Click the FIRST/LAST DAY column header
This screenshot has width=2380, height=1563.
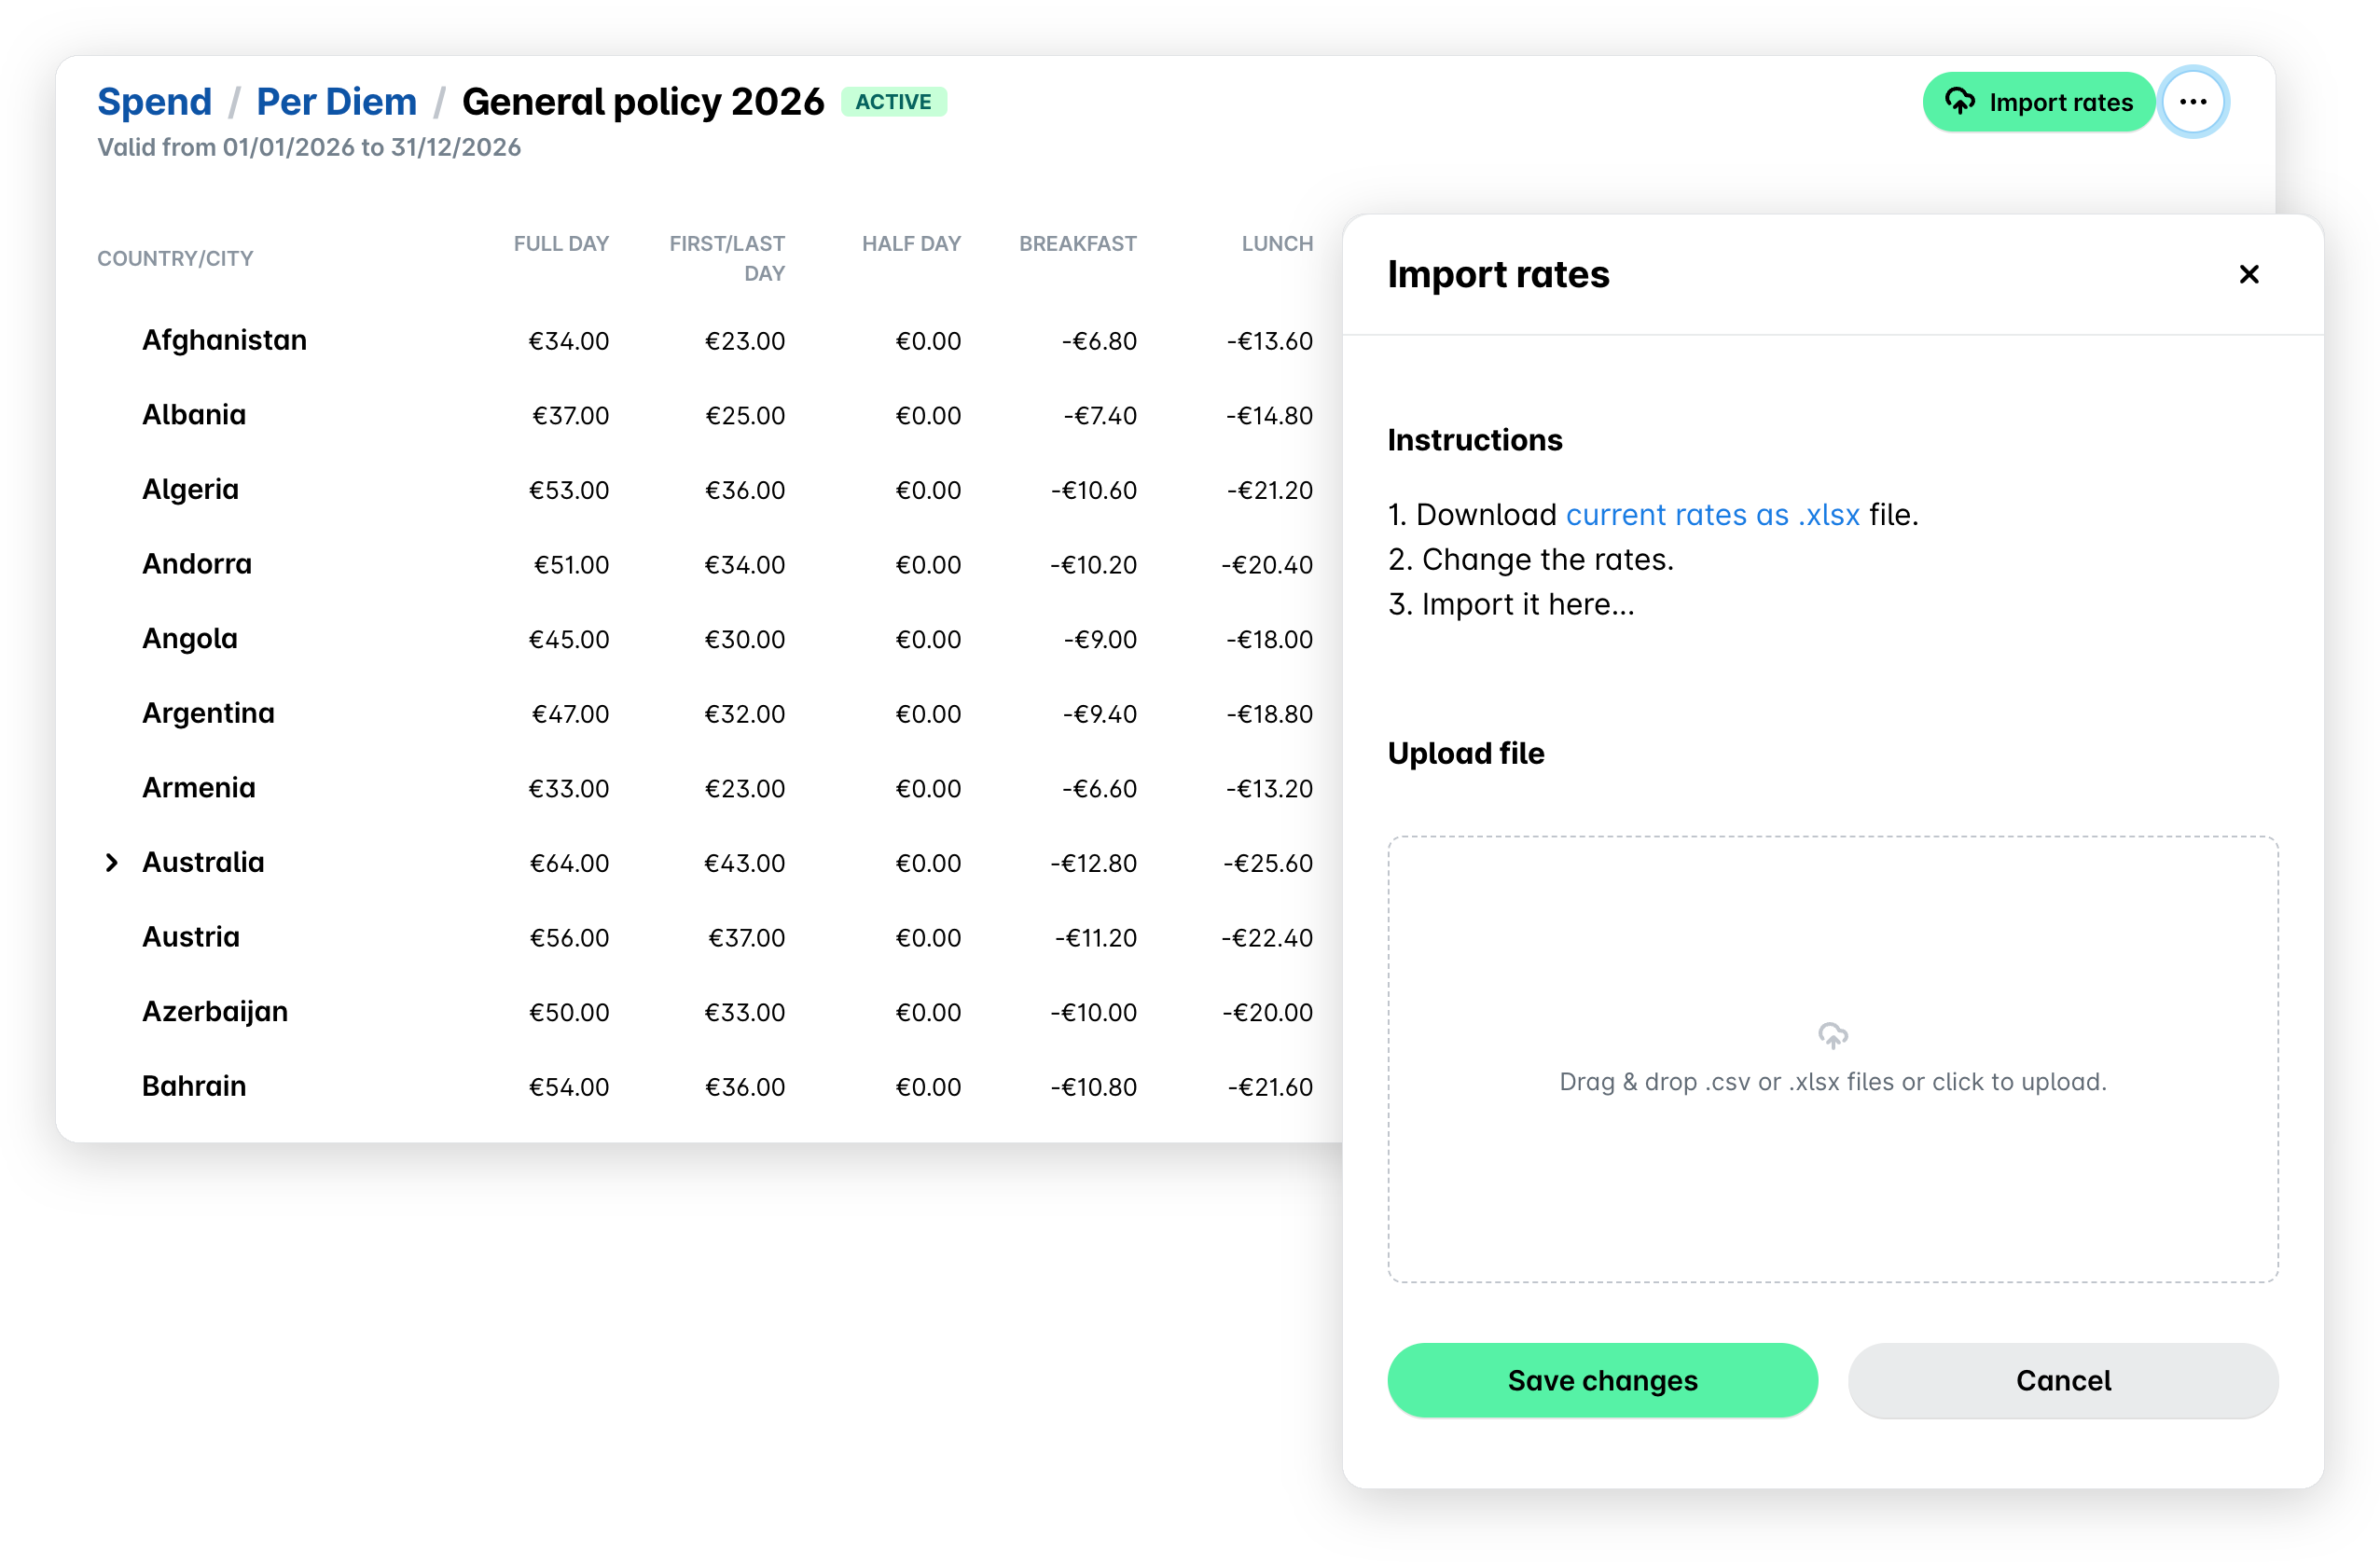727,258
